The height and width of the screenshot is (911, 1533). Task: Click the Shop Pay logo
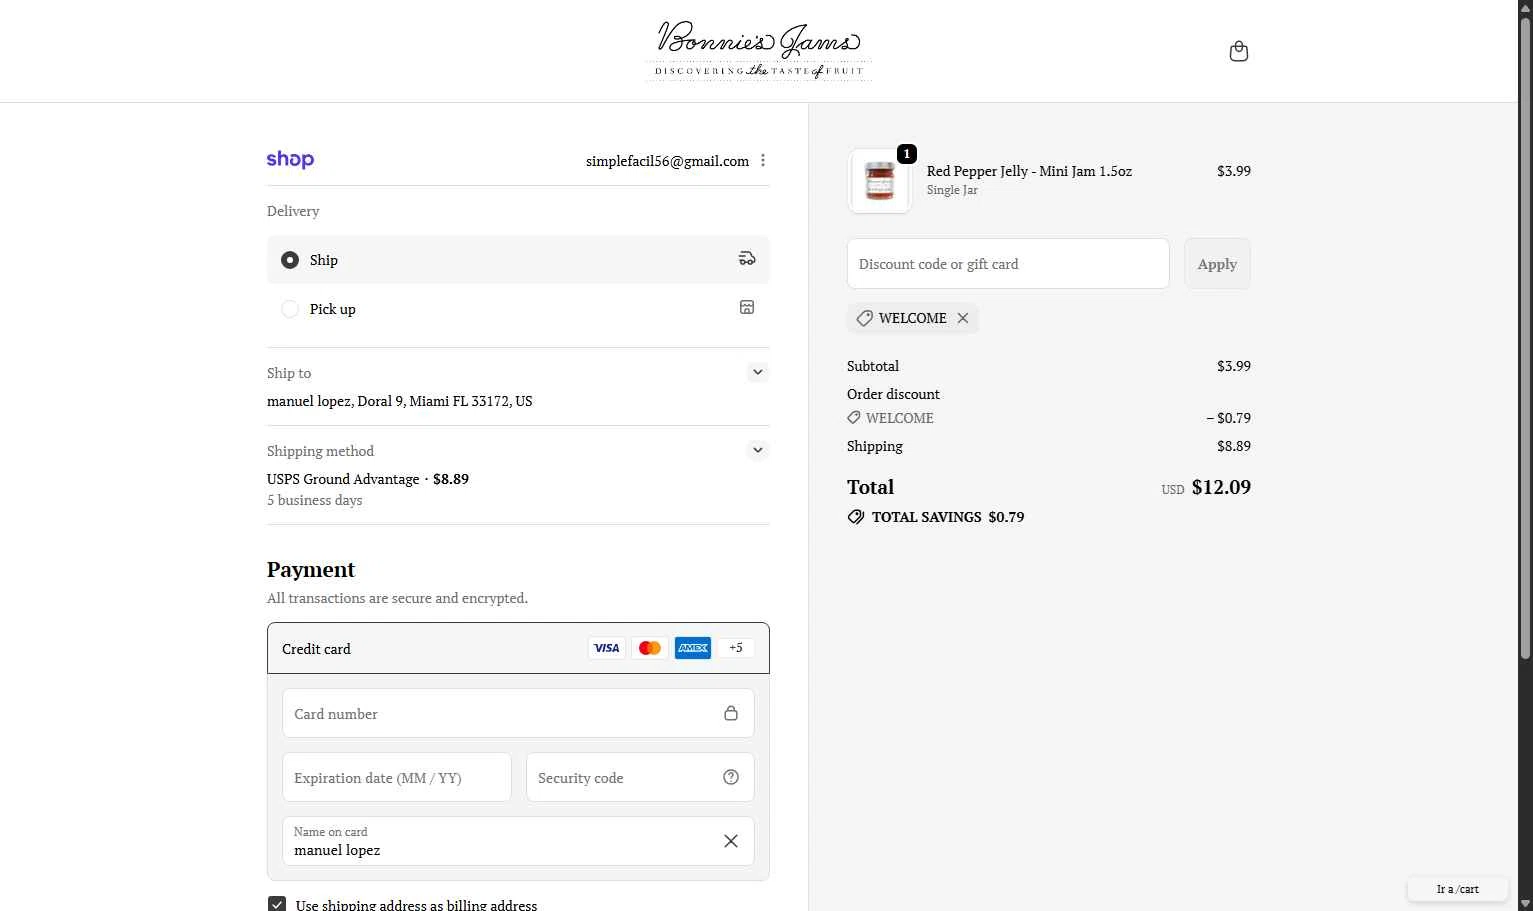[290, 160]
